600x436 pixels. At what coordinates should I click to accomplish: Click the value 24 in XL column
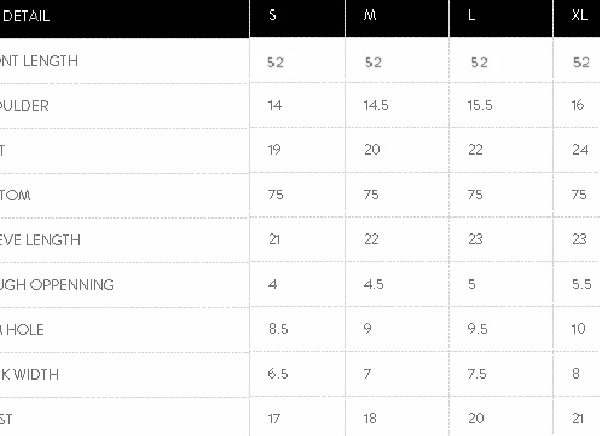[x=579, y=150]
